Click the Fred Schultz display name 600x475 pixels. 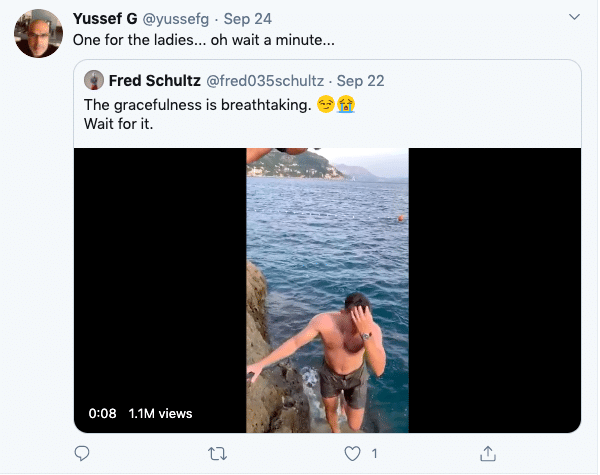pos(155,81)
